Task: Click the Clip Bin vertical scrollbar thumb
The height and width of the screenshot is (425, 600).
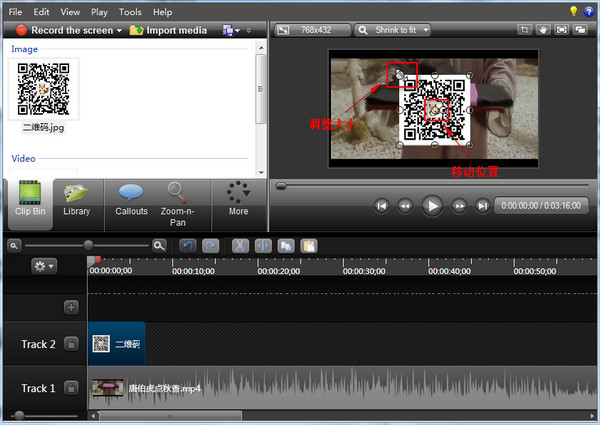Action: click(261, 89)
